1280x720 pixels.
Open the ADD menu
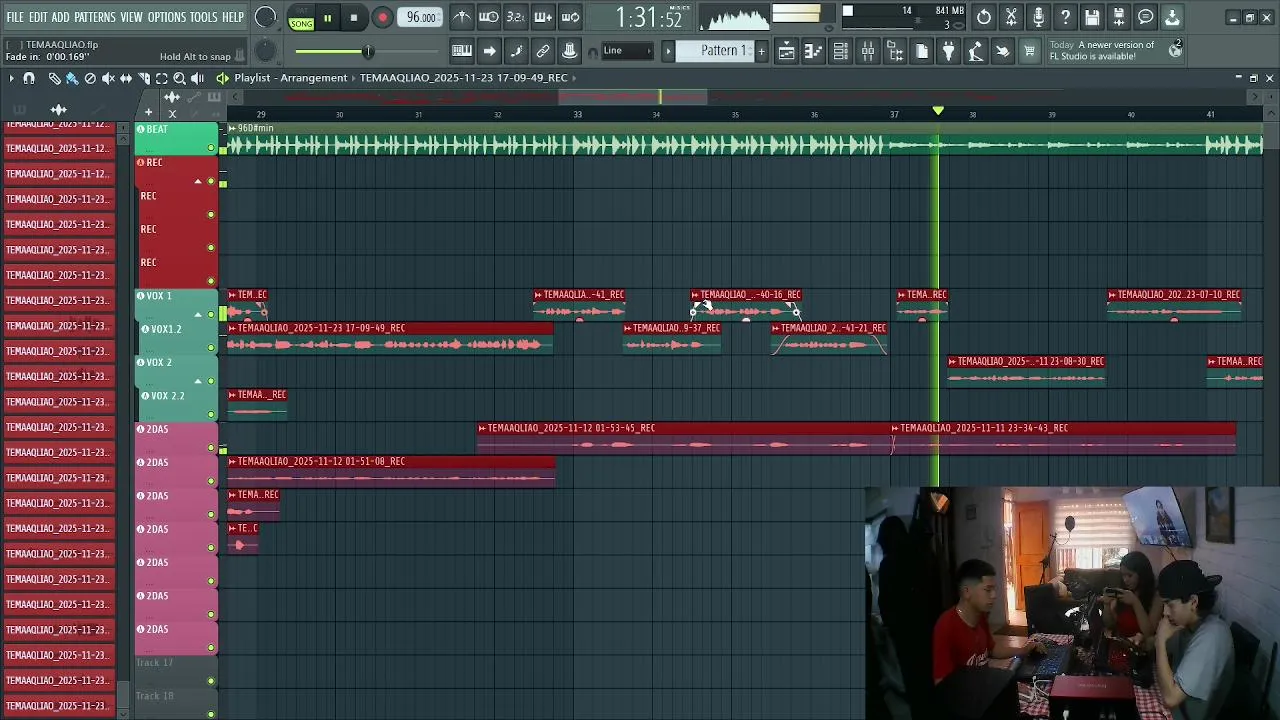coord(61,17)
